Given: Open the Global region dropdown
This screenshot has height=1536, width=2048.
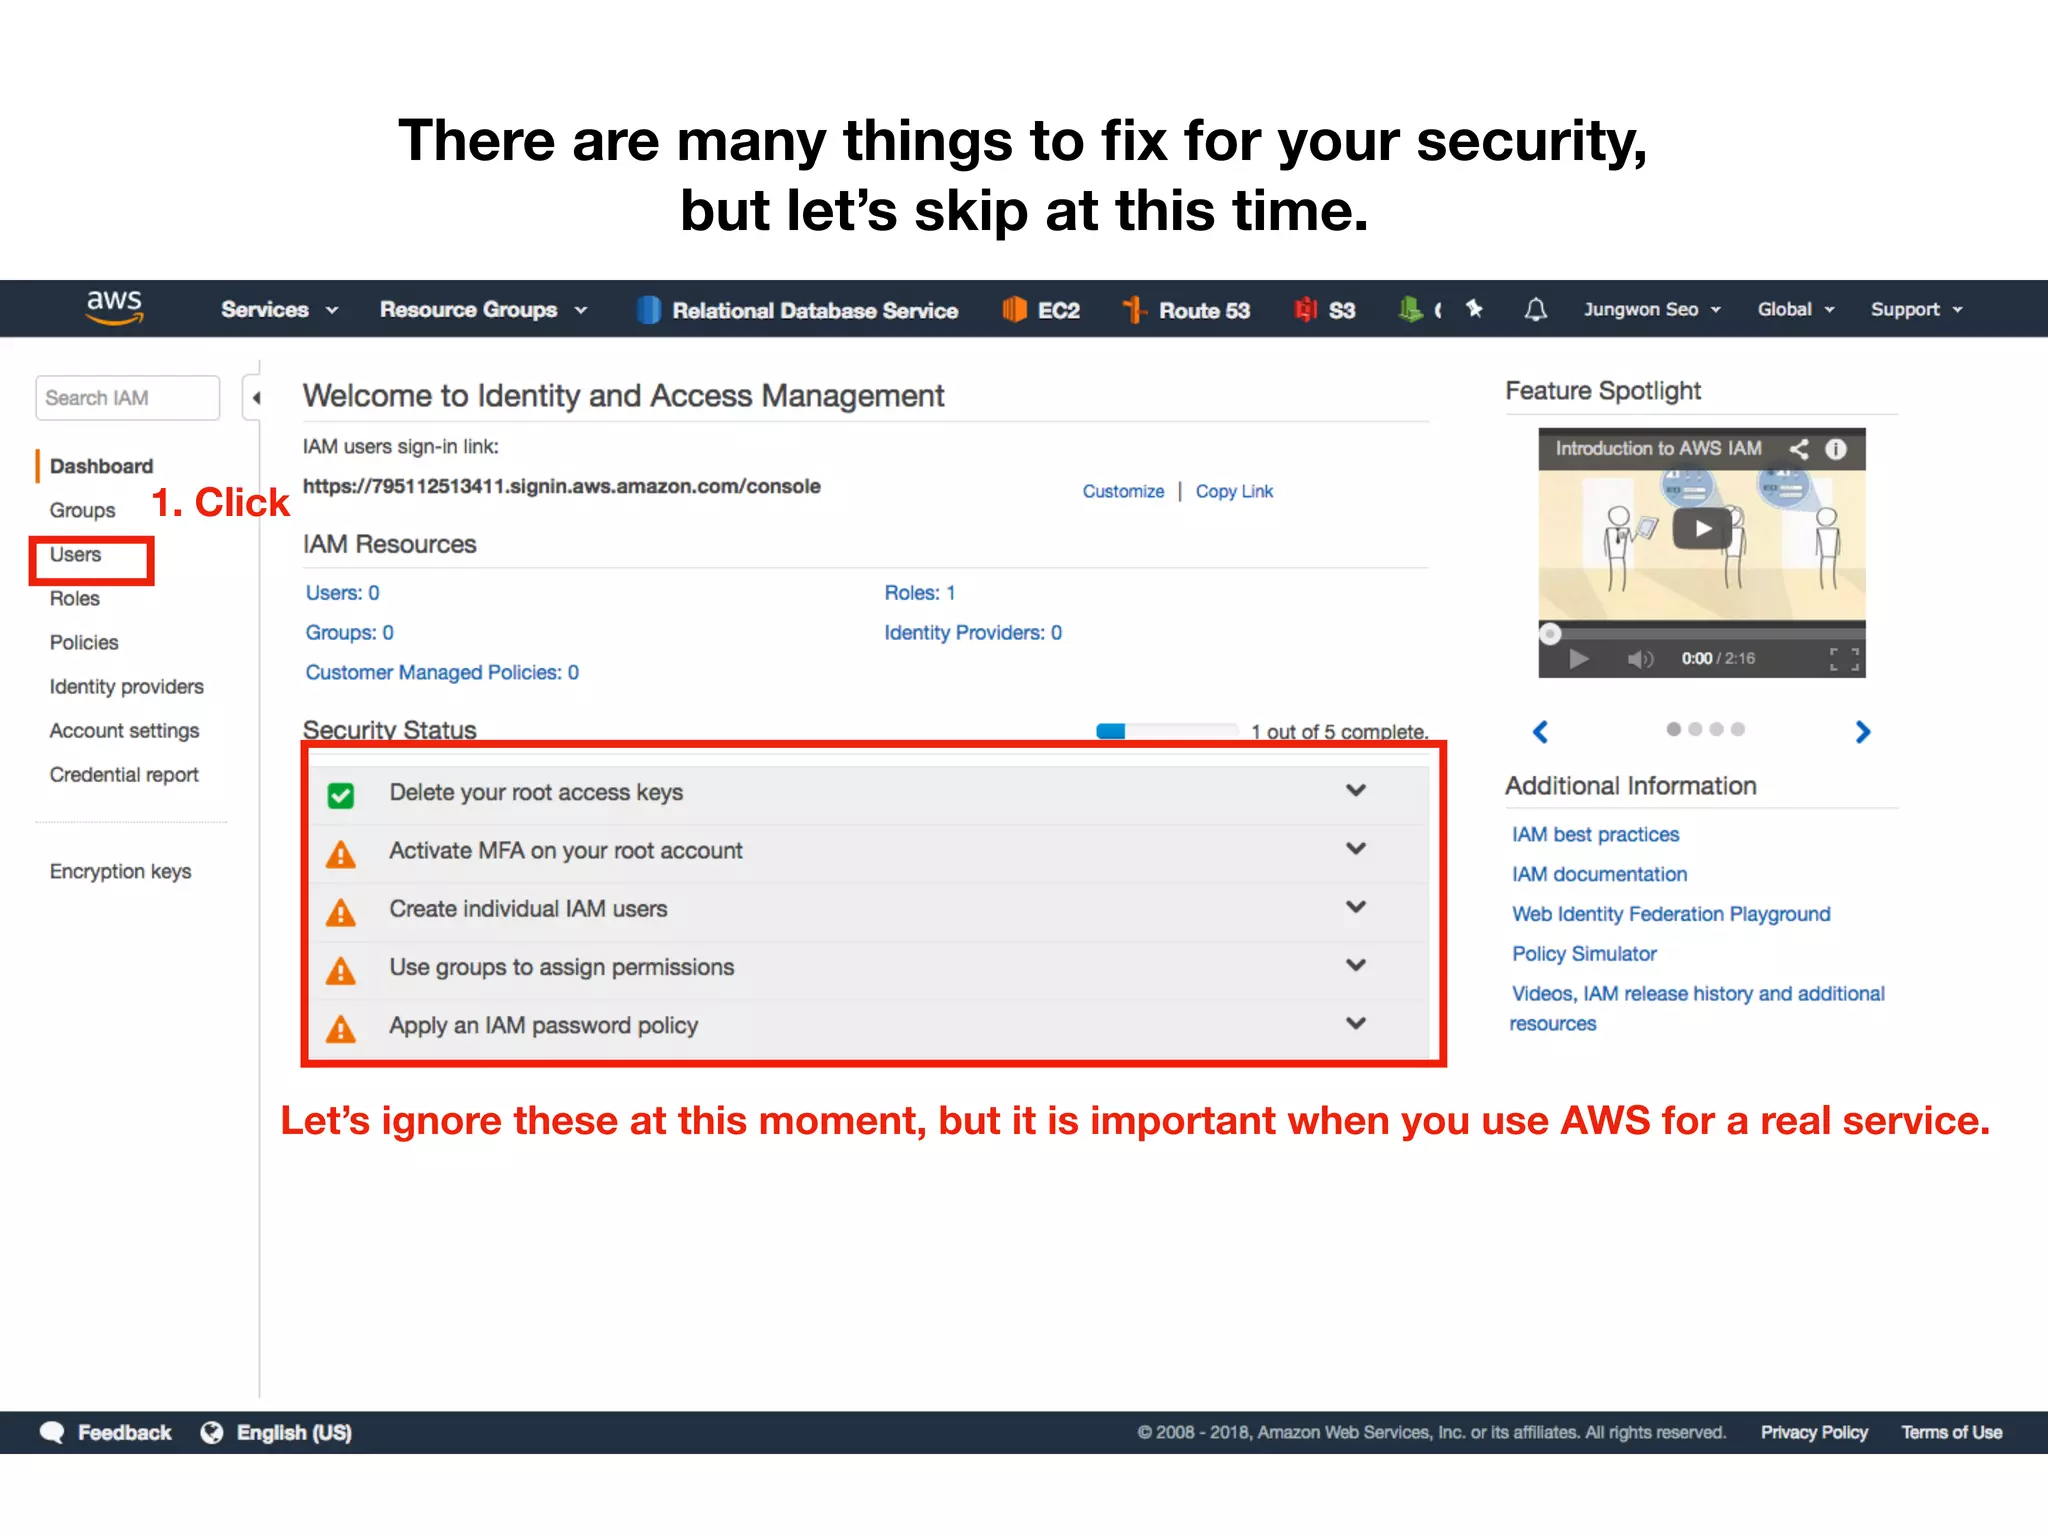Looking at the screenshot, I should (x=1796, y=310).
